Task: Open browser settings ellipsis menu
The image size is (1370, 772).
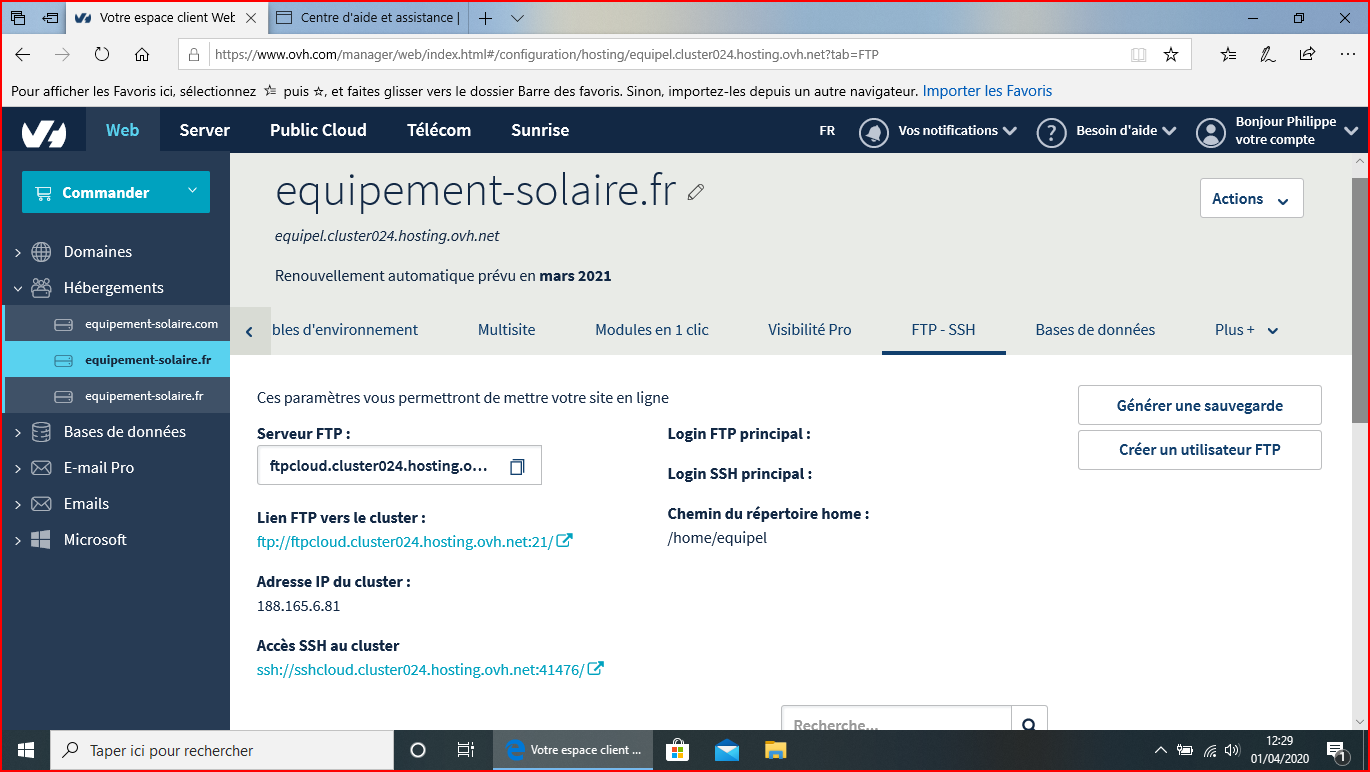Action: (x=1346, y=55)
